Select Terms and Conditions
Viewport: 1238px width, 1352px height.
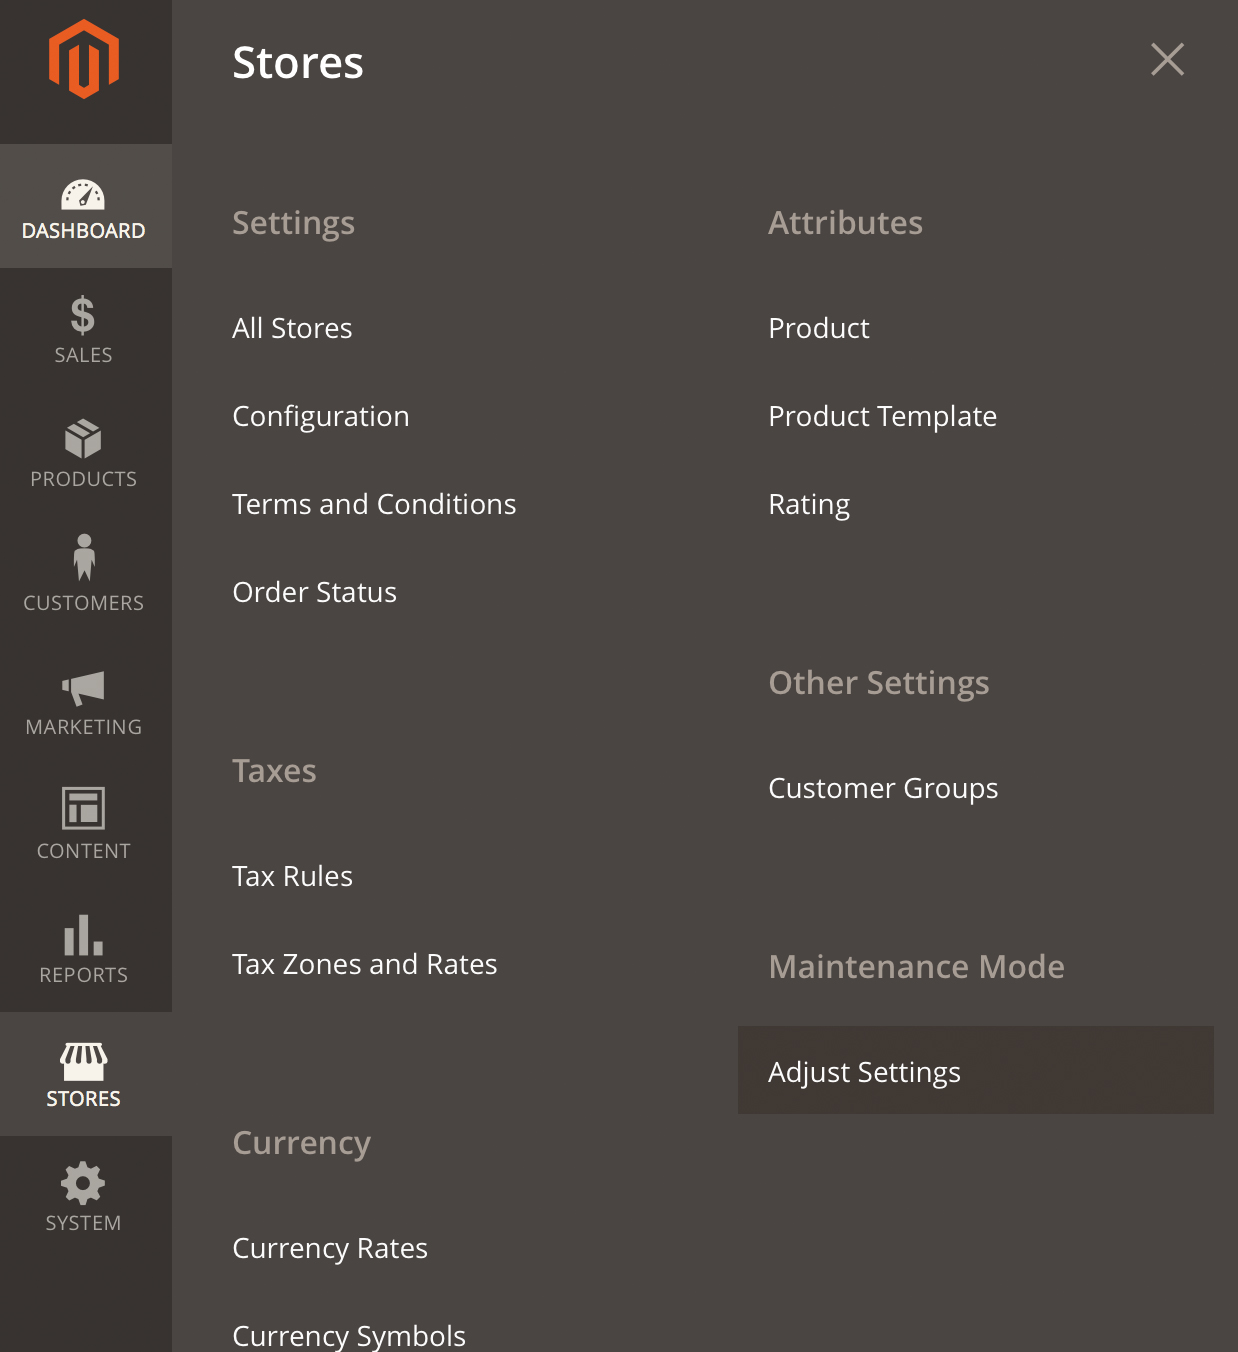click(x=374, y=504)
